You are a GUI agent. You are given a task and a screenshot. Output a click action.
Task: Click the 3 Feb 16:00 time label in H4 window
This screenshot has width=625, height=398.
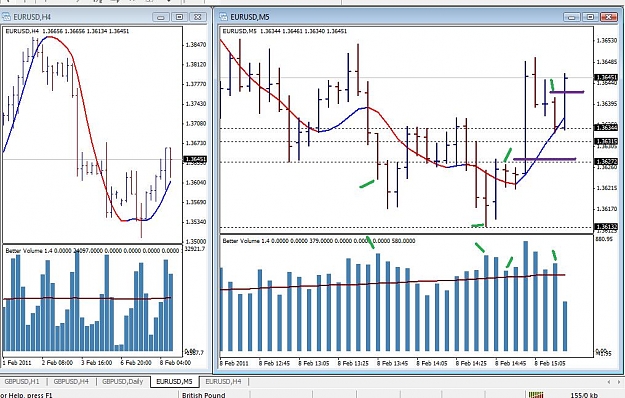tap(96, 363)
